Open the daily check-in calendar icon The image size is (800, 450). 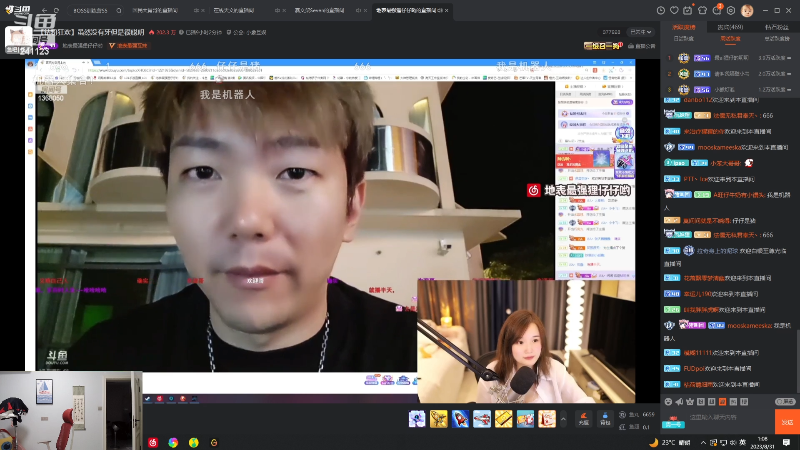click(688, 10)
